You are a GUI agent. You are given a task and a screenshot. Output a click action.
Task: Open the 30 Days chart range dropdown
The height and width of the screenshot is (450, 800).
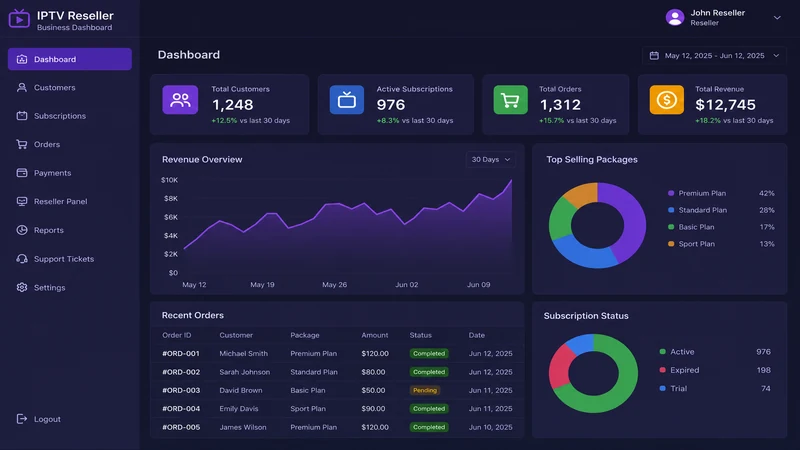[x=490, y=160]
